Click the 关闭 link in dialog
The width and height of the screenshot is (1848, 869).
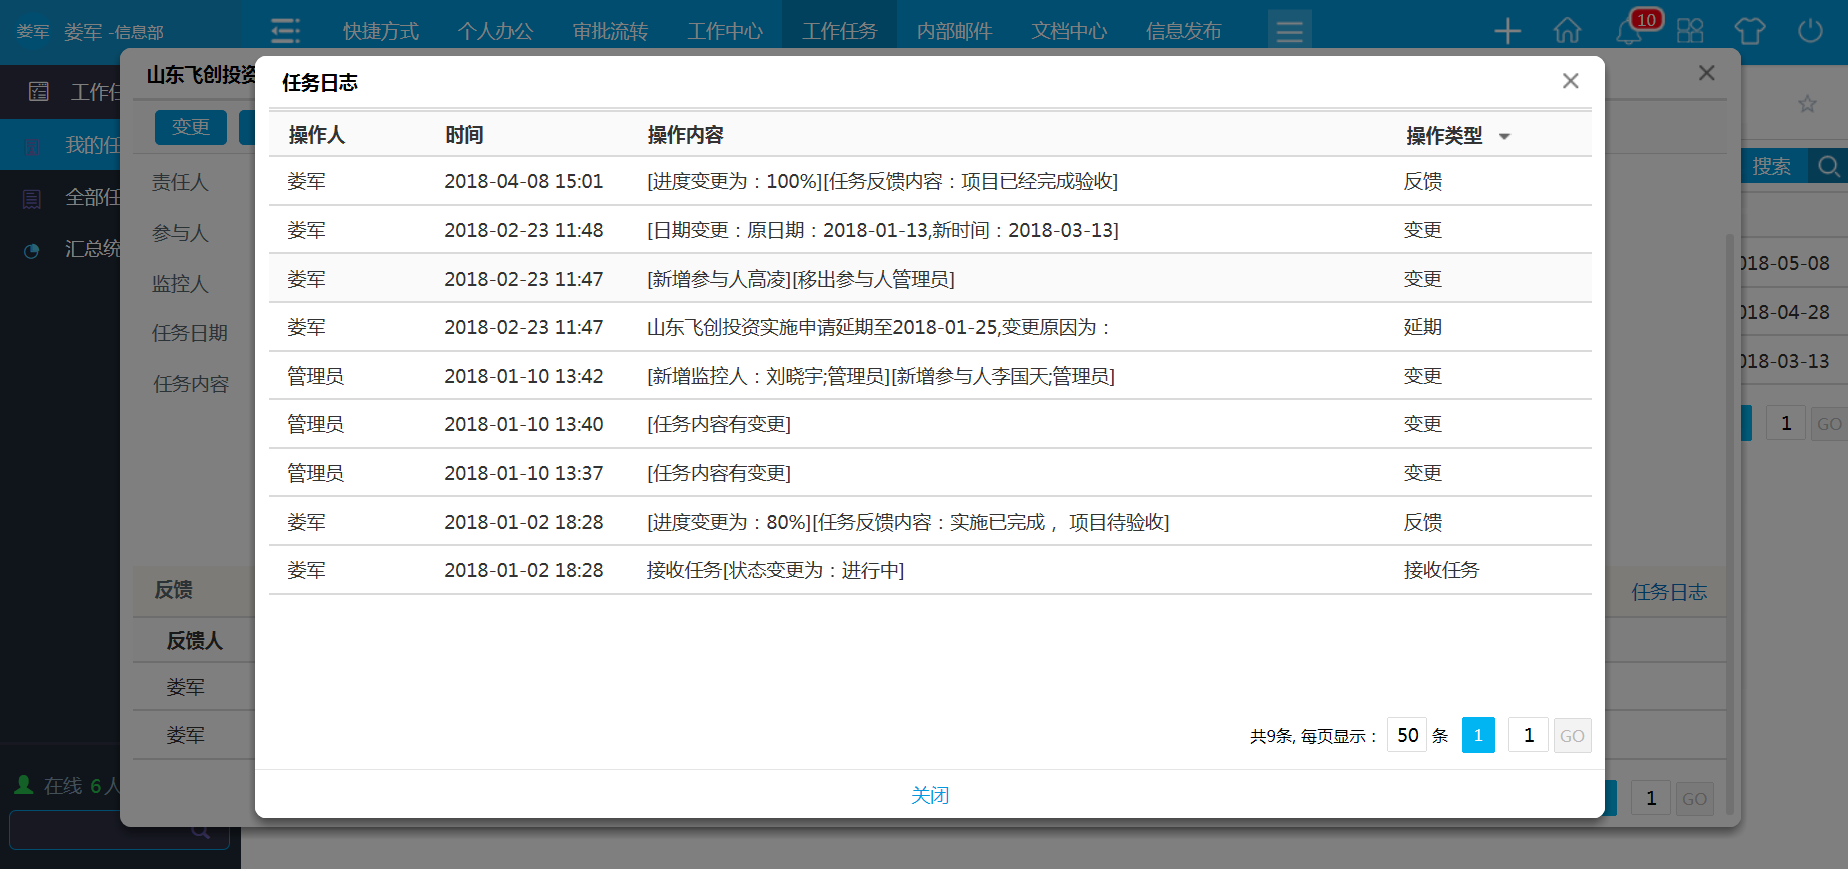[929, 795]
